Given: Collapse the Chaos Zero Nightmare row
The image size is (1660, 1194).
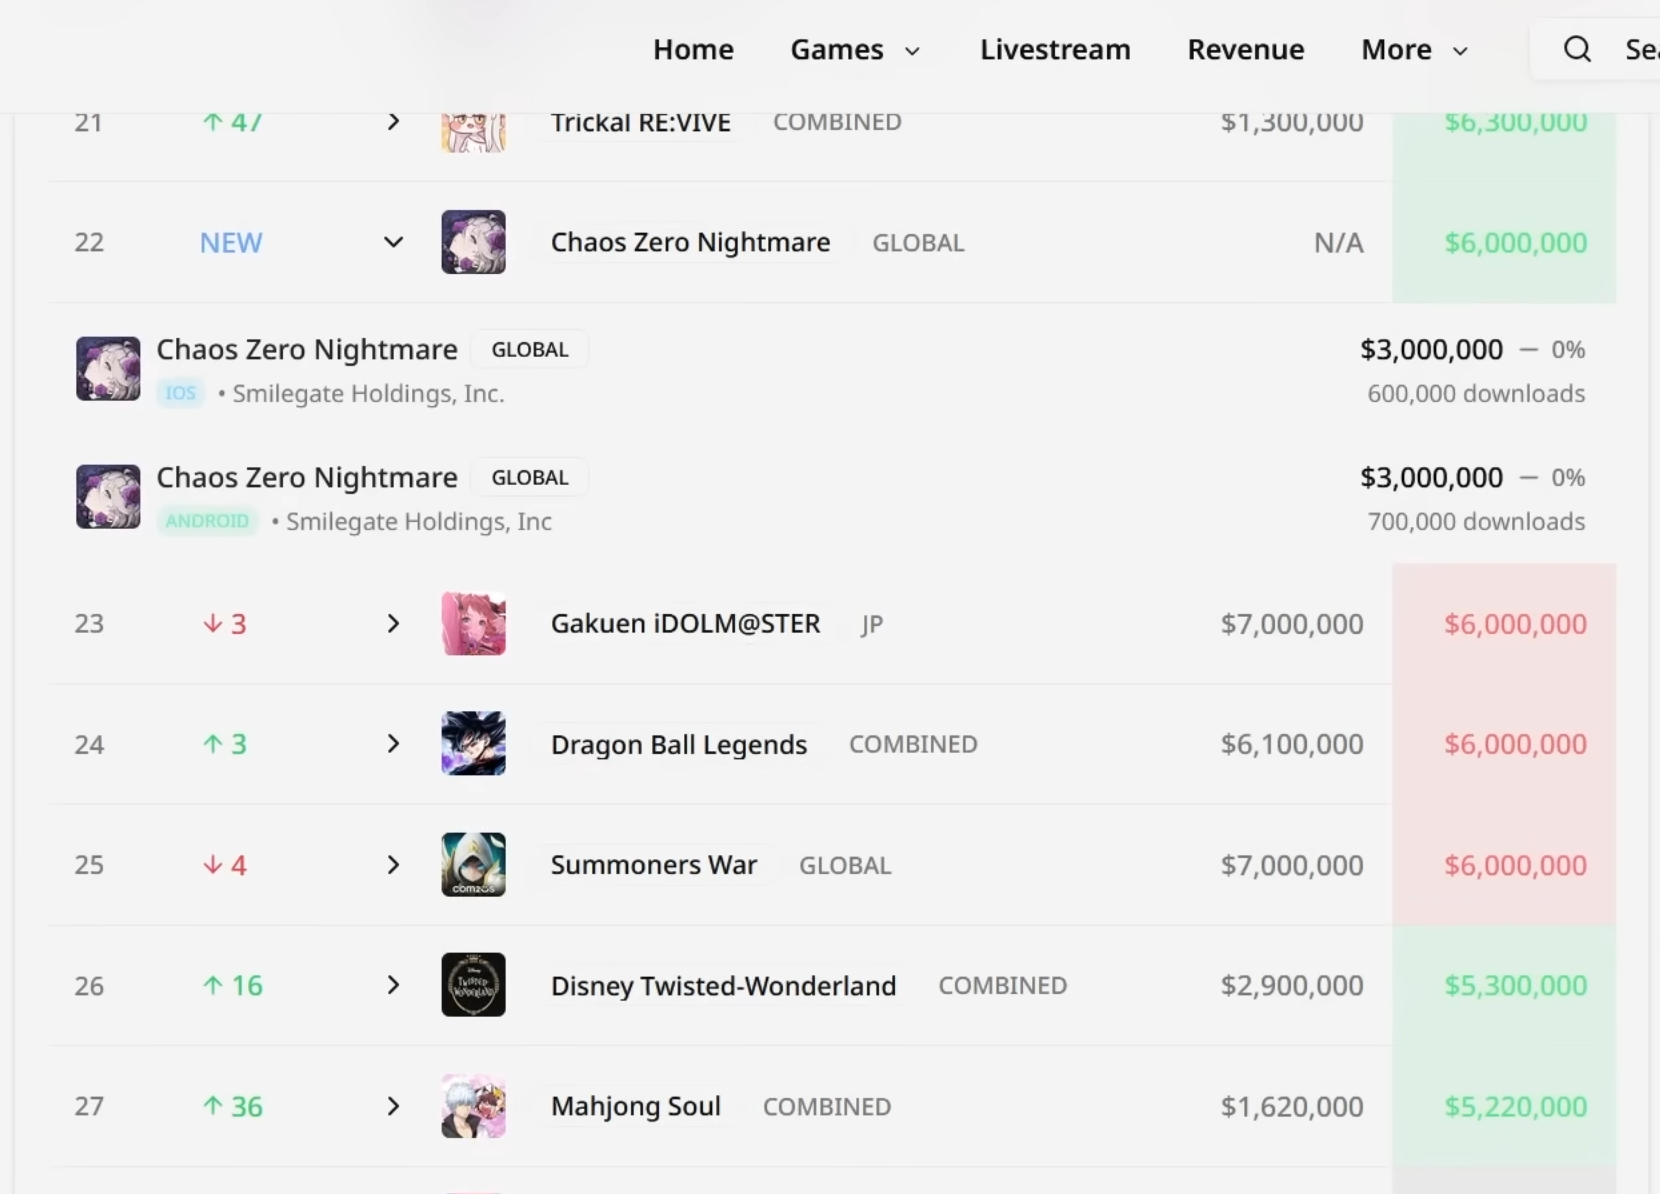Looking at the screenshot, I should click(393, 242).
